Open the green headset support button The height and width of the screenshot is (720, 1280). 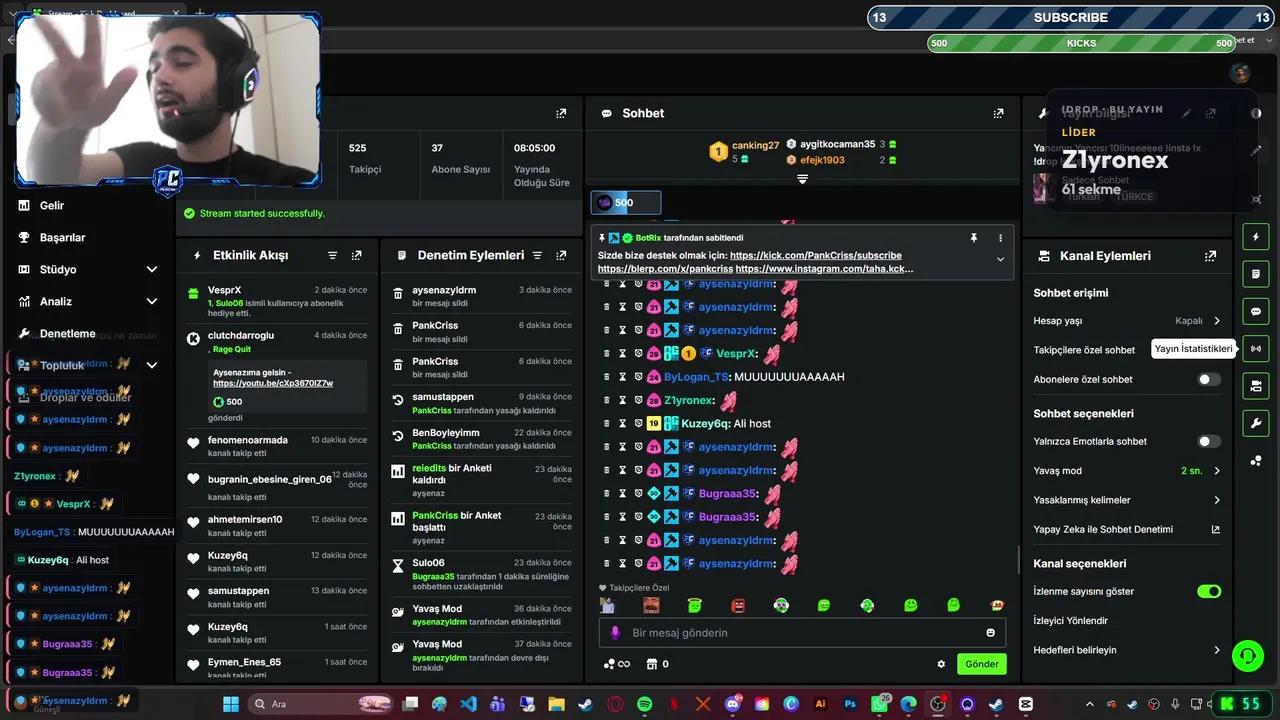1247,656
